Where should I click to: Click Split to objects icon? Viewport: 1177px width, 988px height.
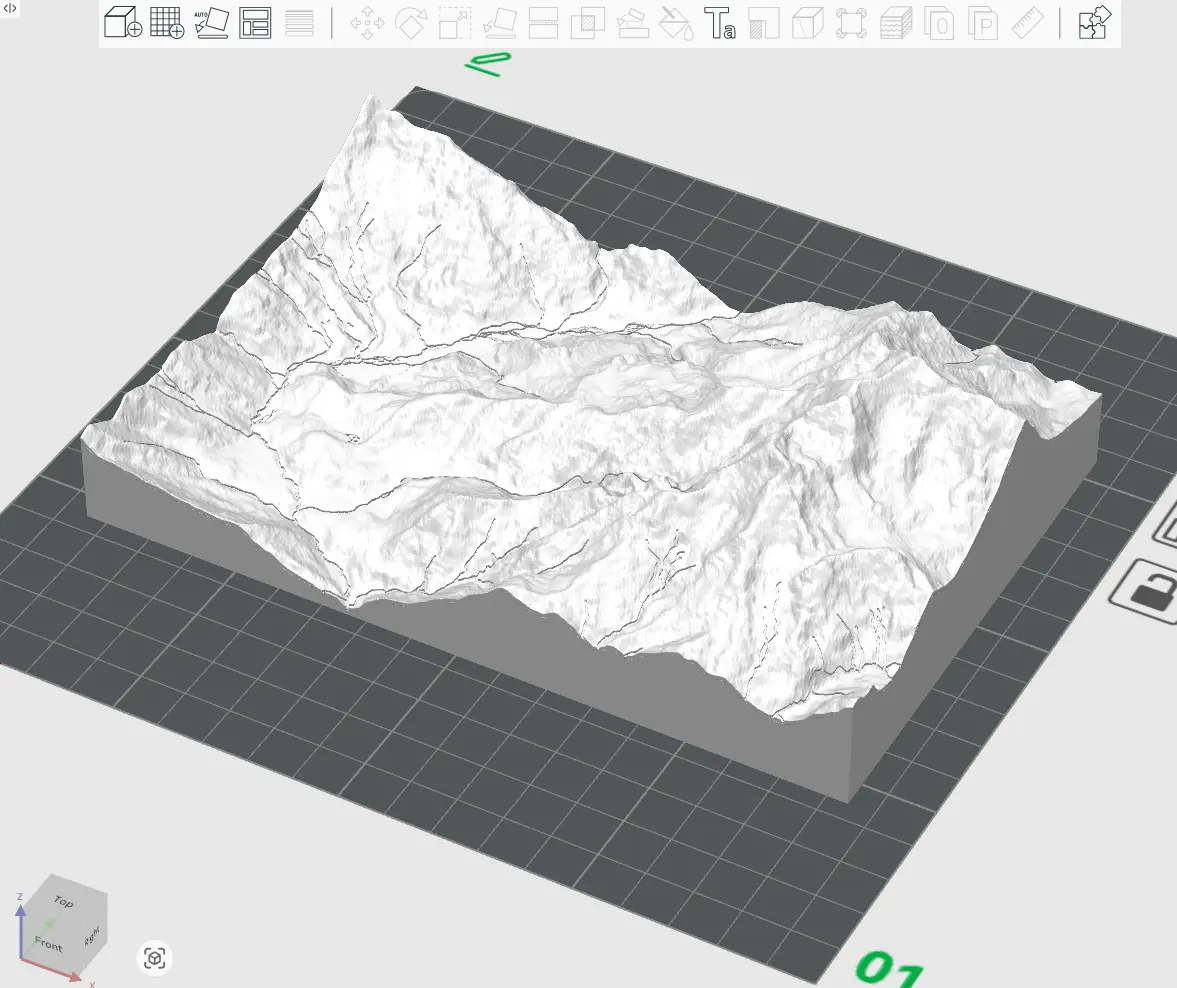pyautogui.click(x=939, y=23)
